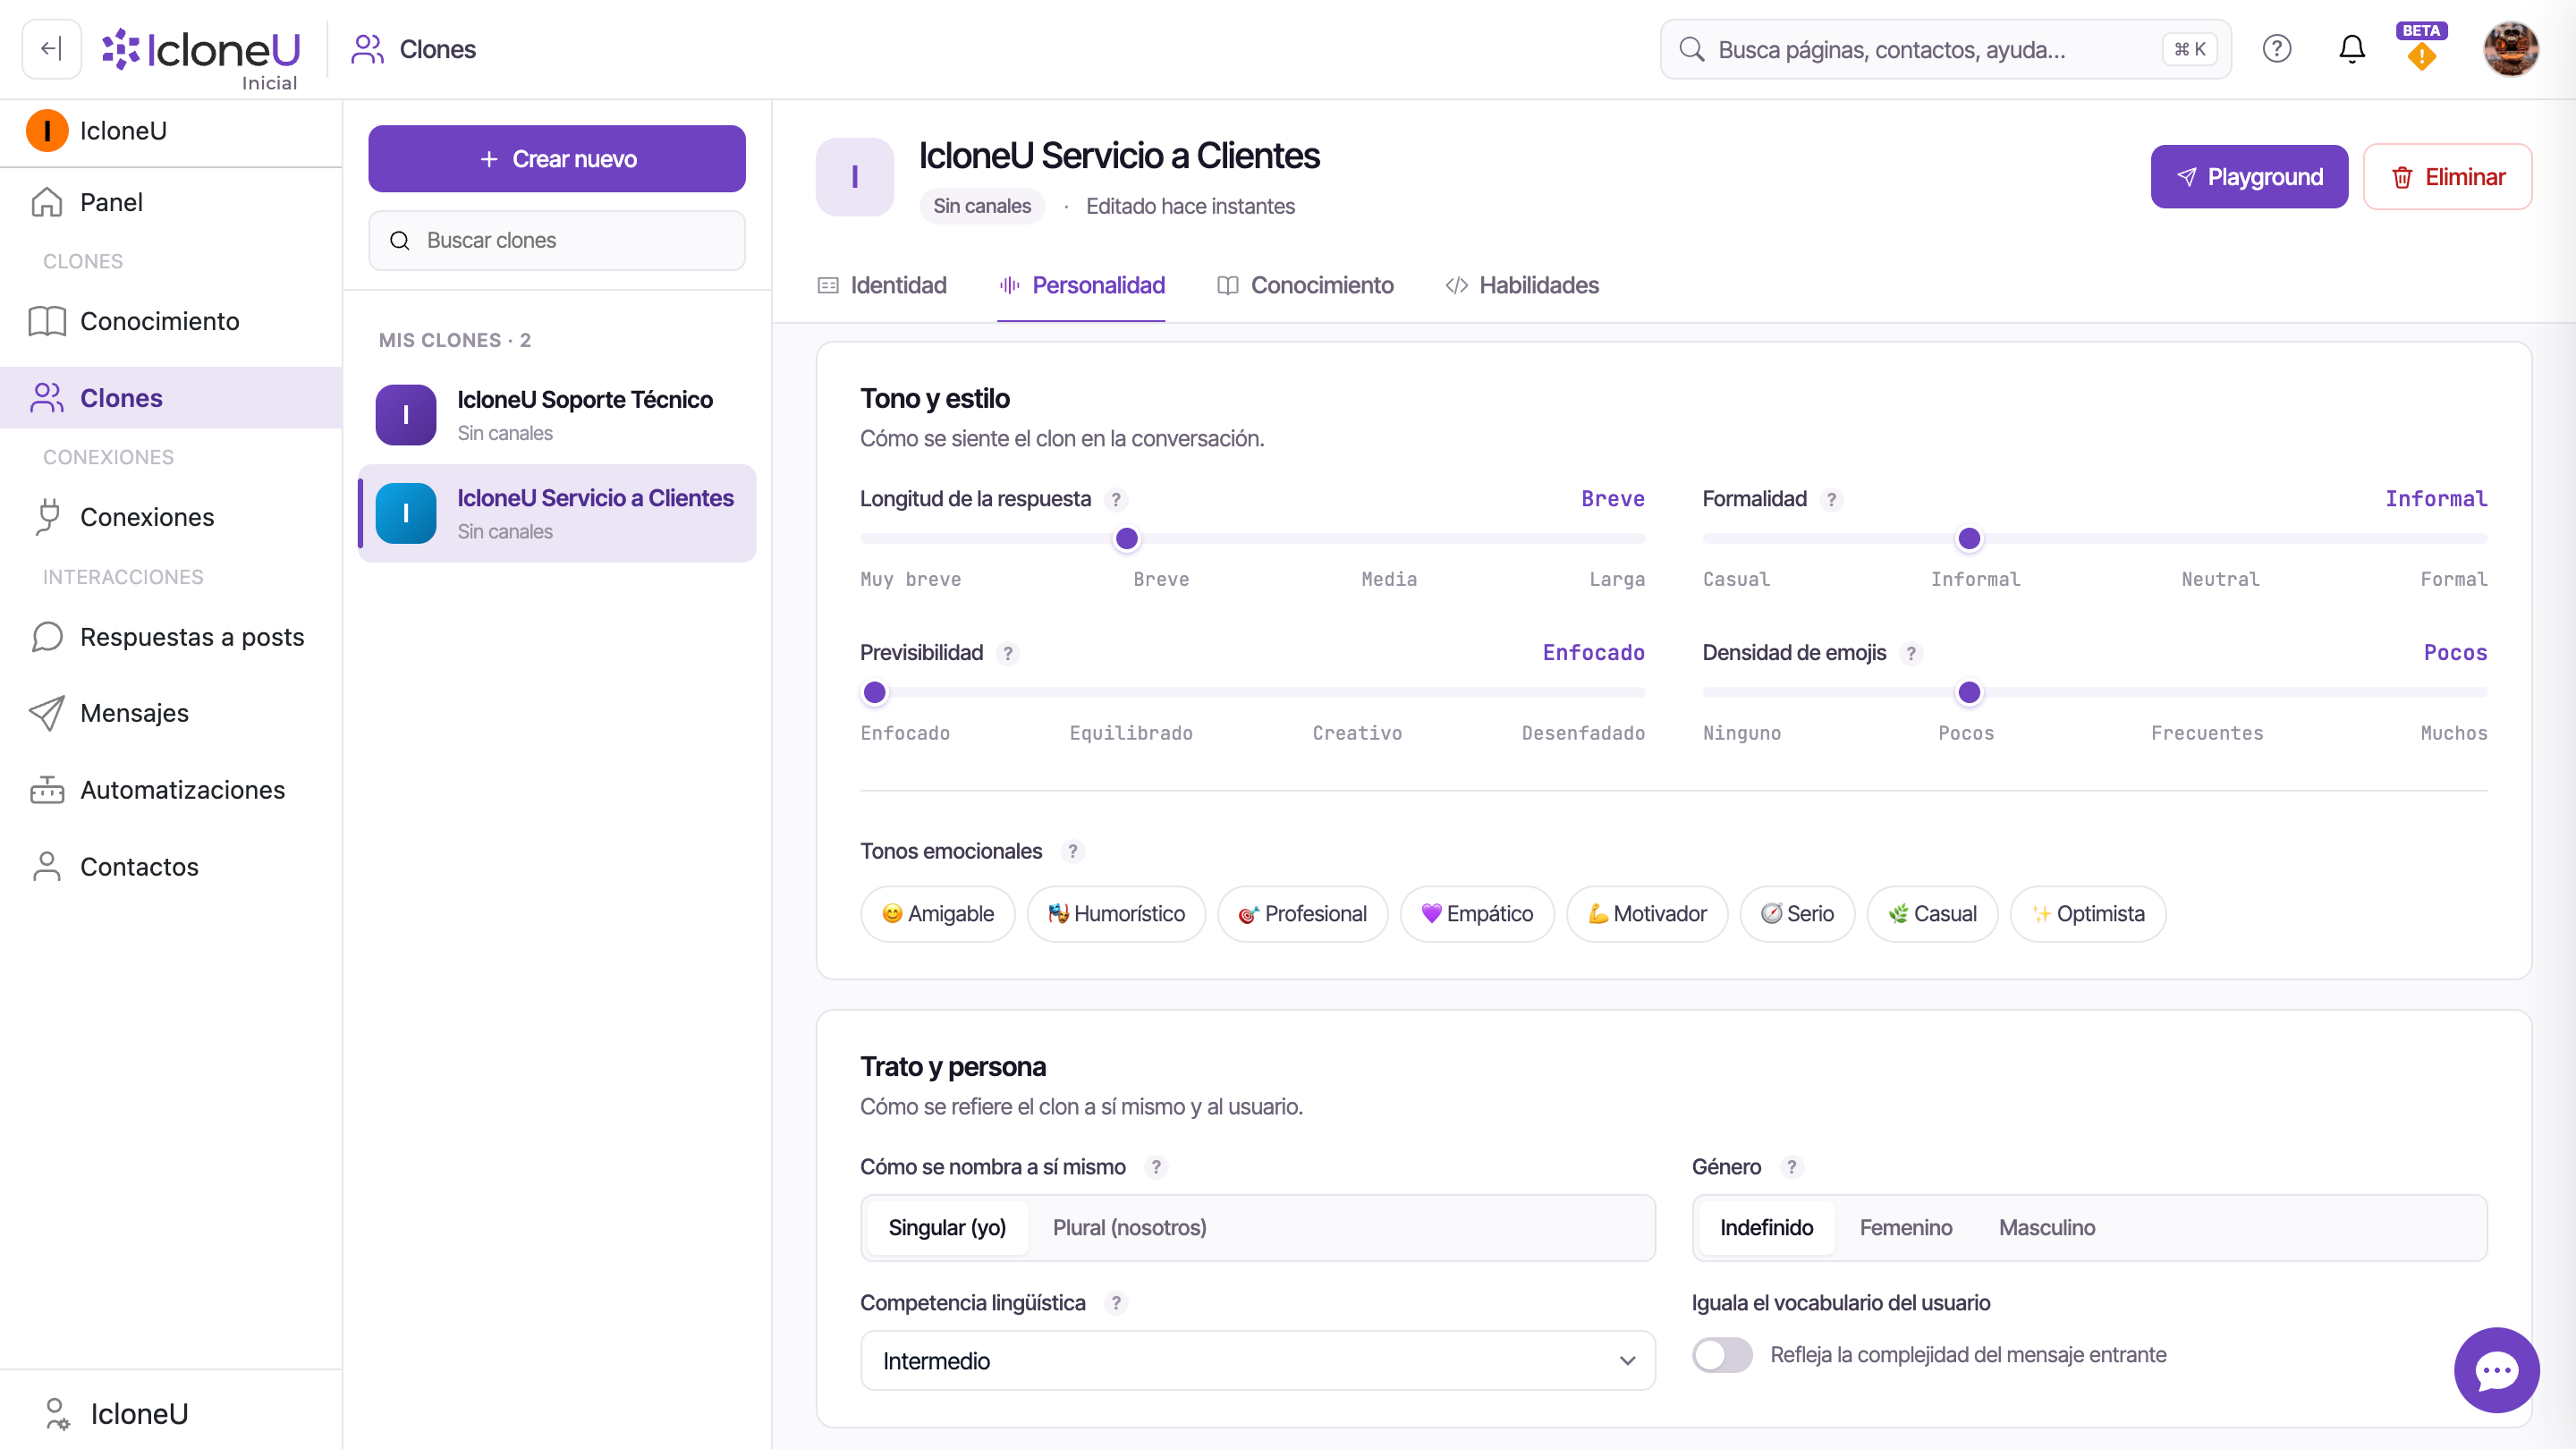Show help for Formalidad
Viewport: 2576px width, 1449px height.
(1831, 499)
